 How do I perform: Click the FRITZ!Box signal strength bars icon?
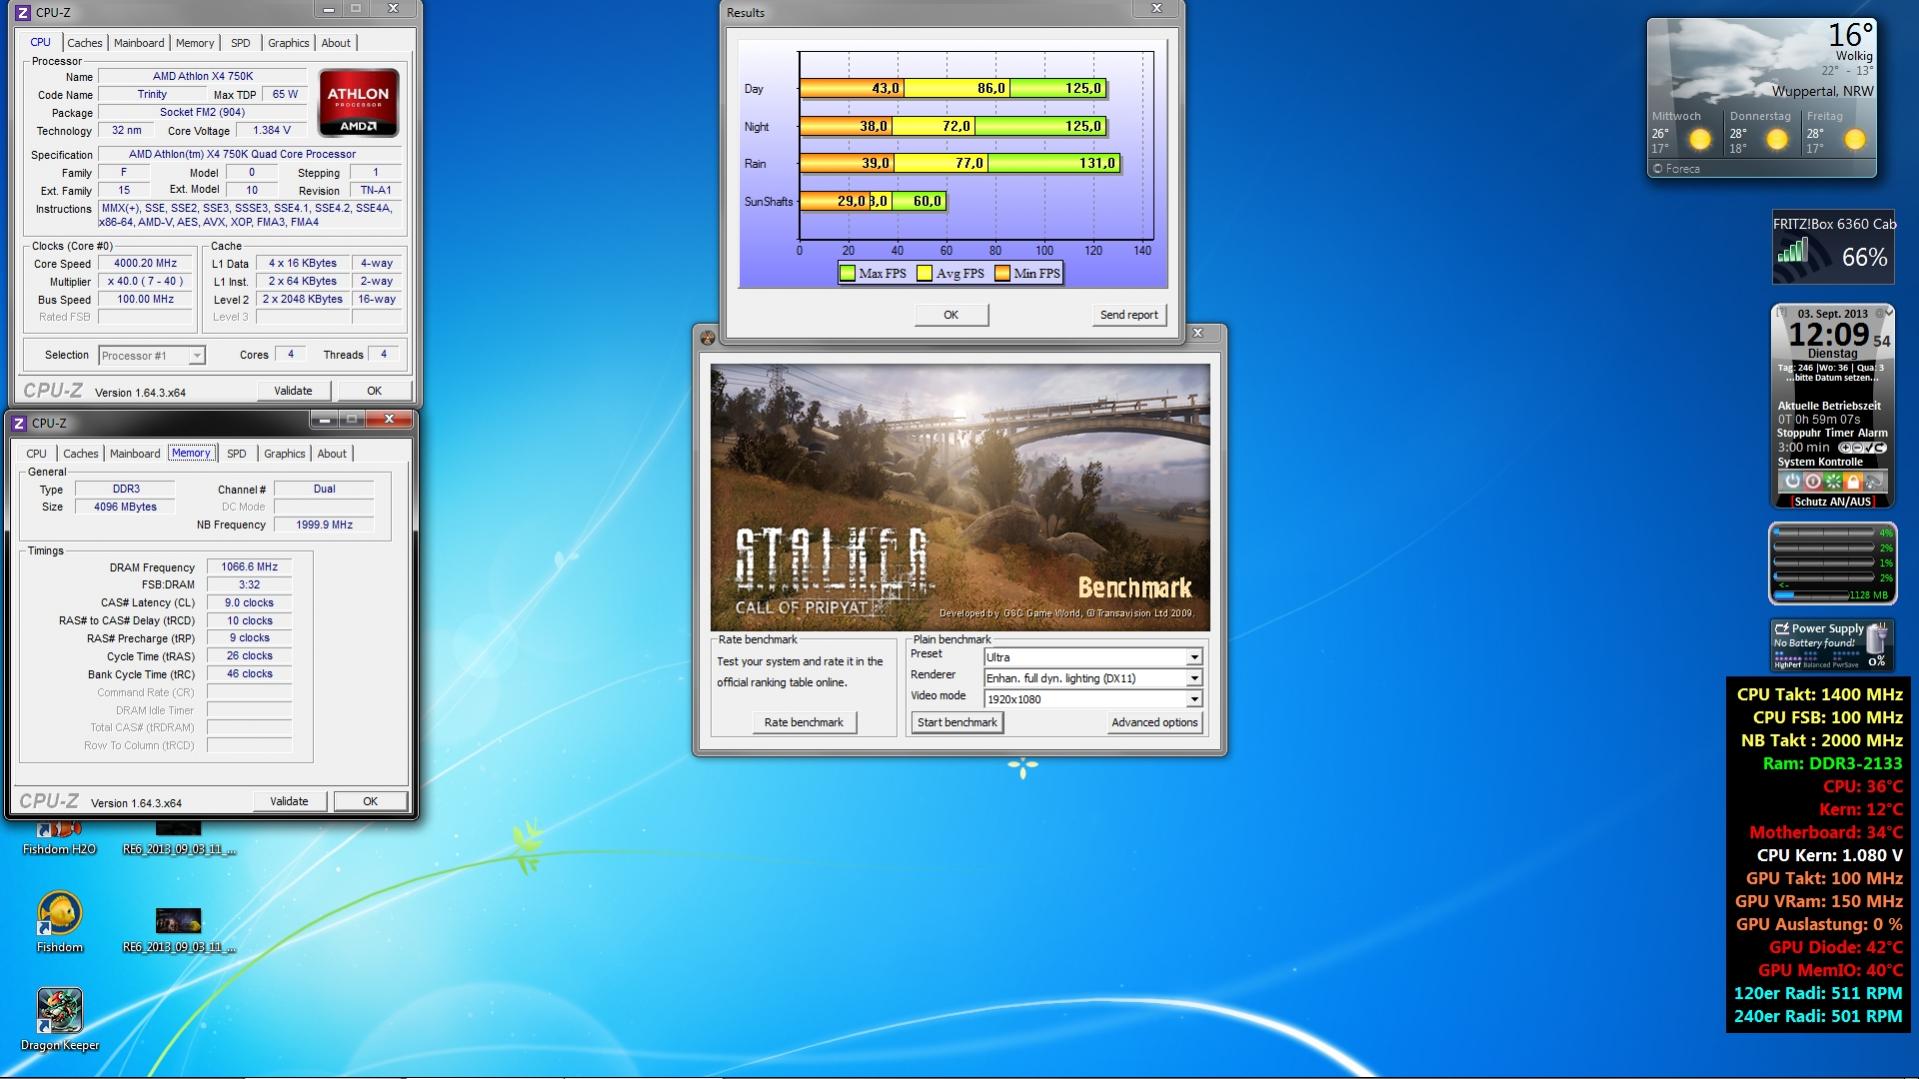point(1794,251)
